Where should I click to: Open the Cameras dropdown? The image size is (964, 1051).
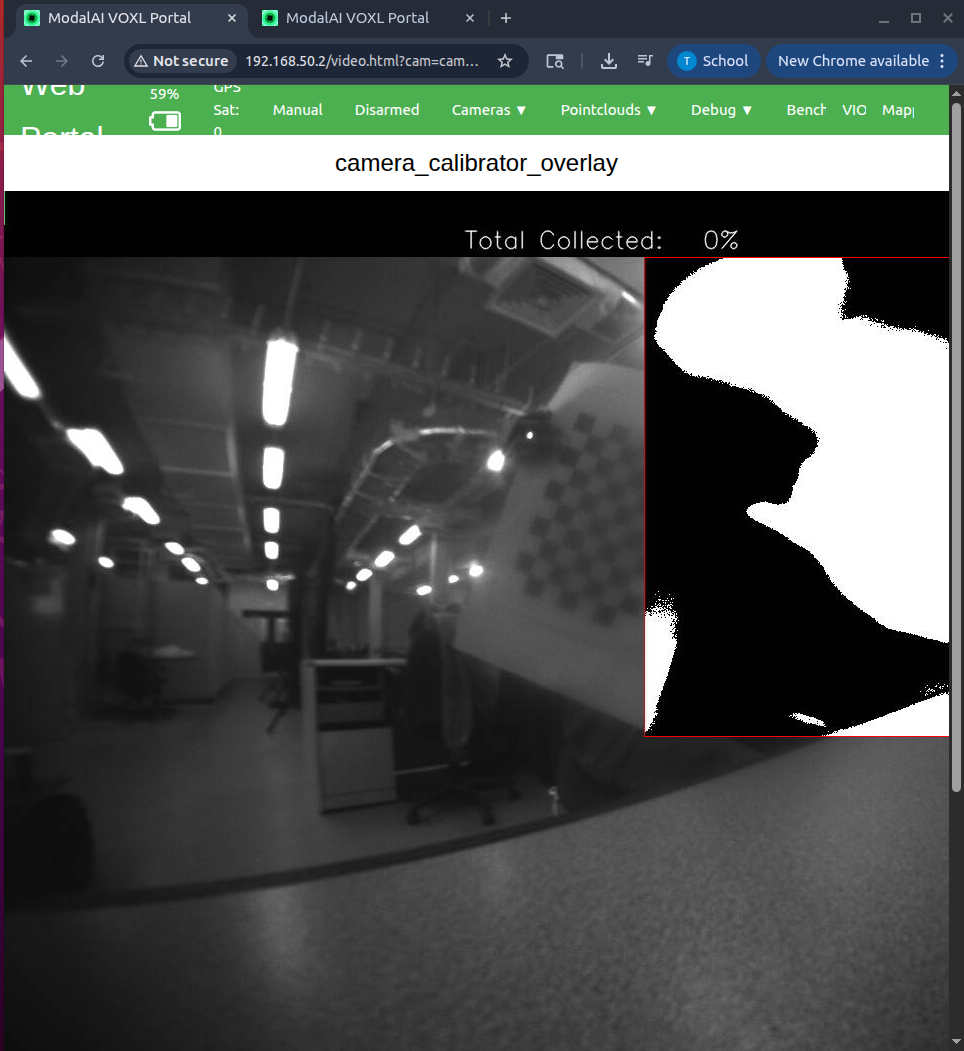(x=488, y=110)
